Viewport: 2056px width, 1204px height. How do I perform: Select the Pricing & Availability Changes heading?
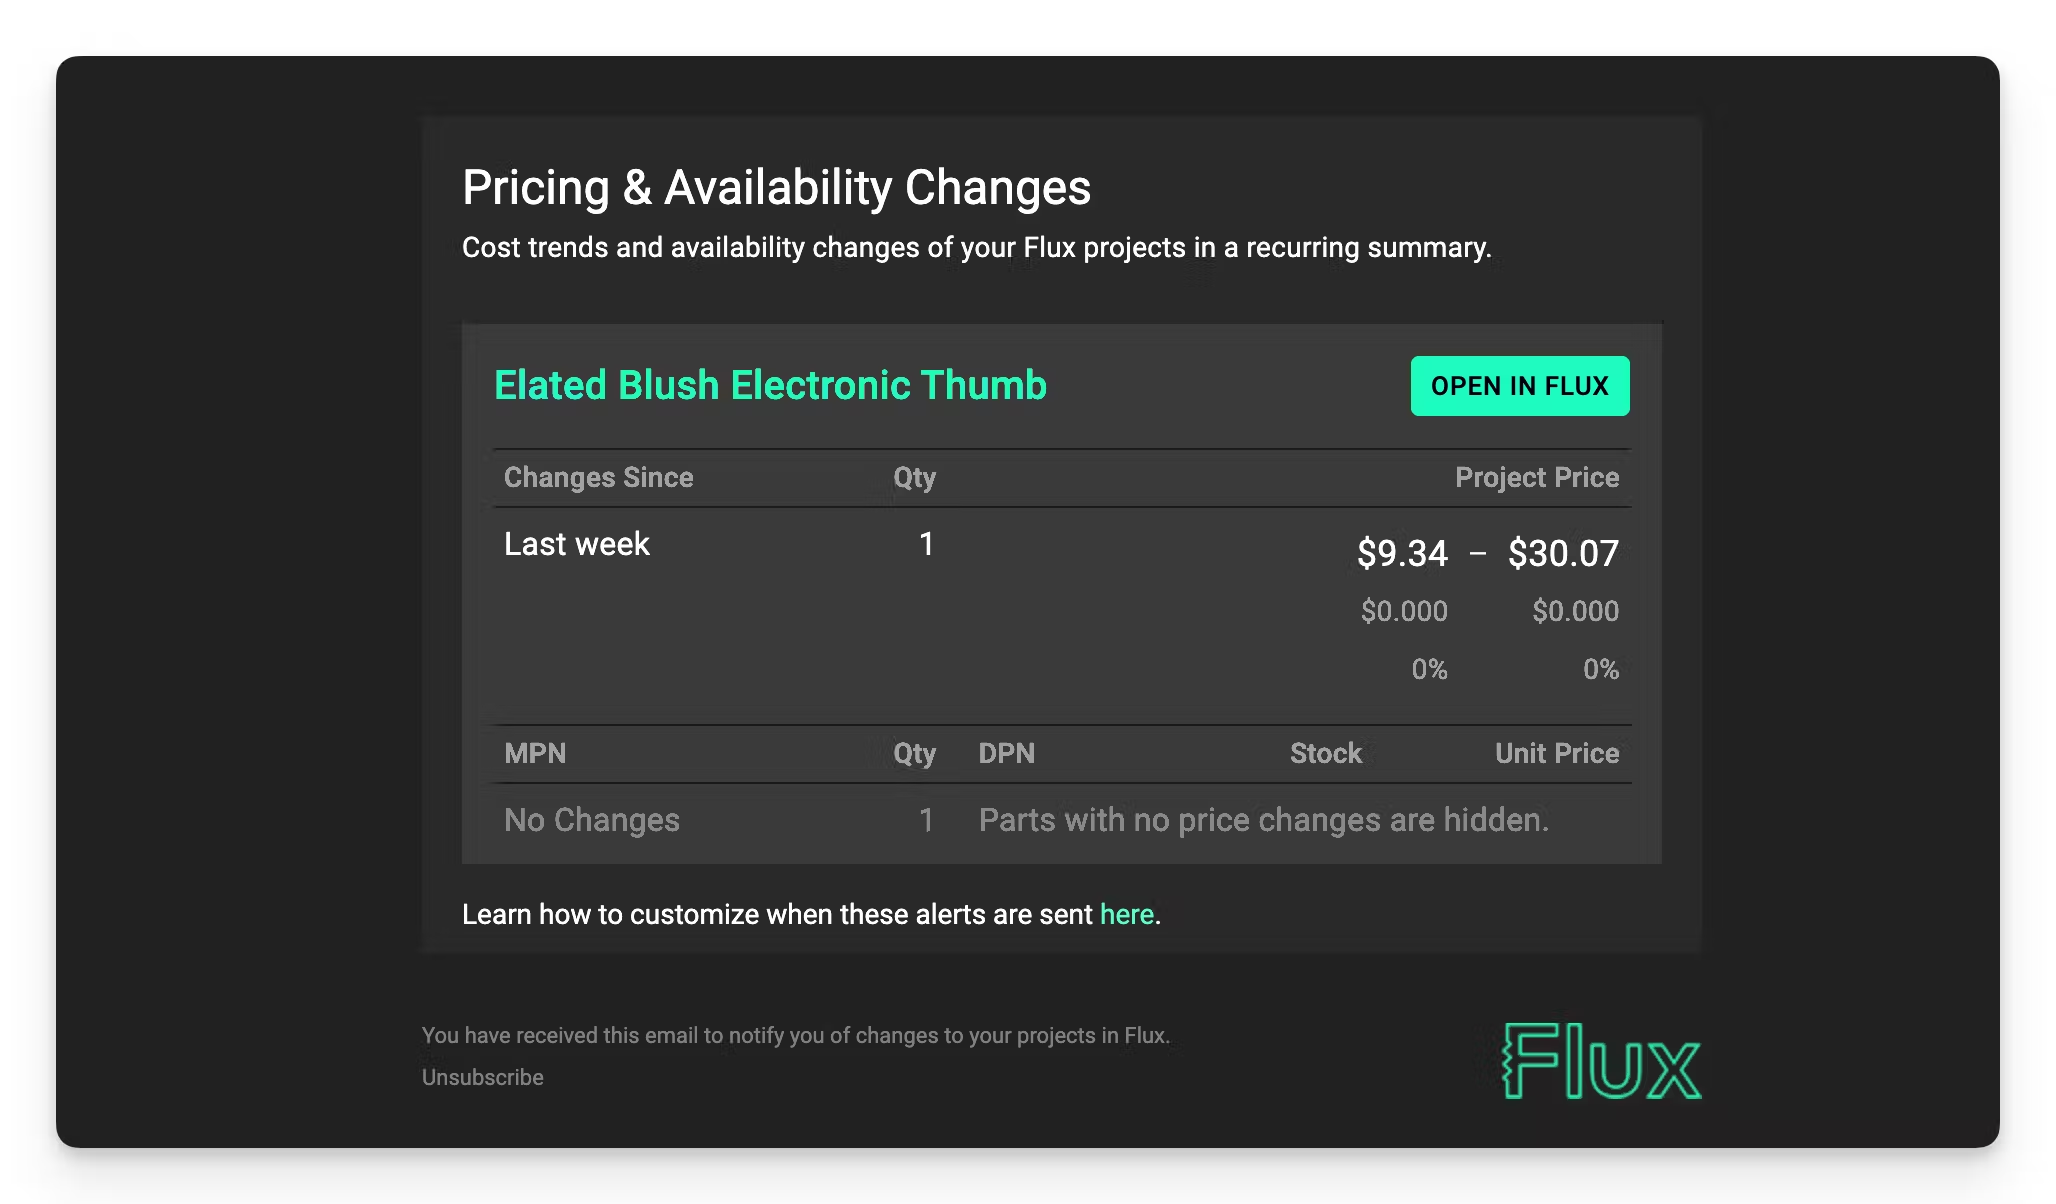(776, 187)
